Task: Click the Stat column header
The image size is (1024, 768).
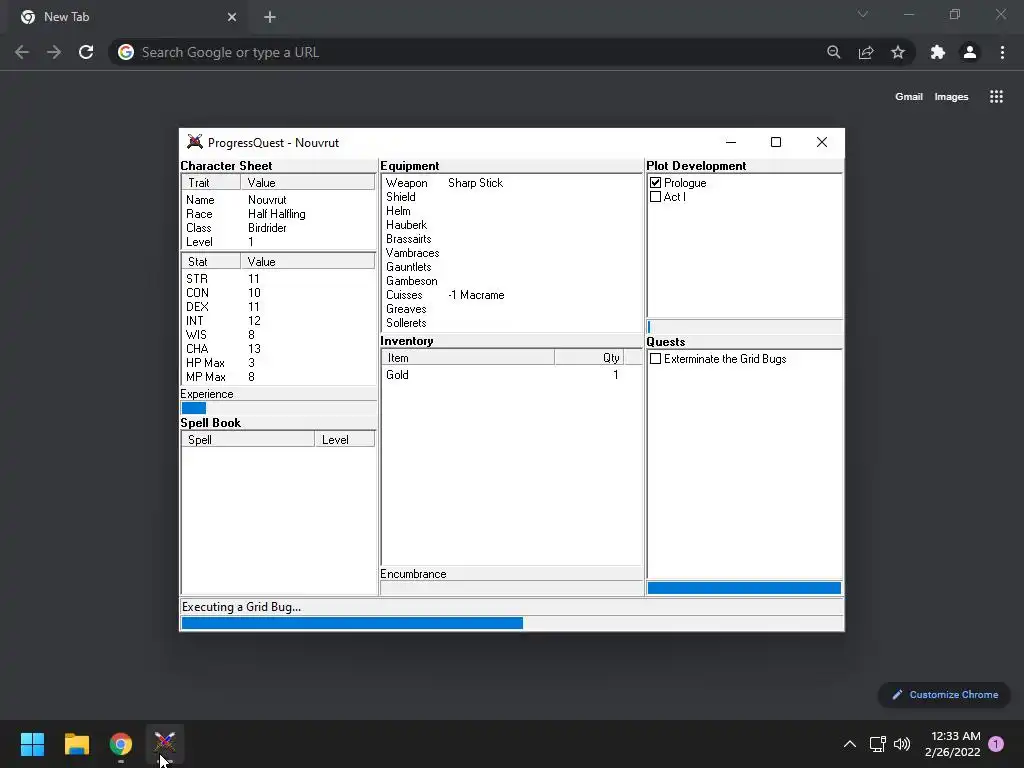Action: [211, 262]
